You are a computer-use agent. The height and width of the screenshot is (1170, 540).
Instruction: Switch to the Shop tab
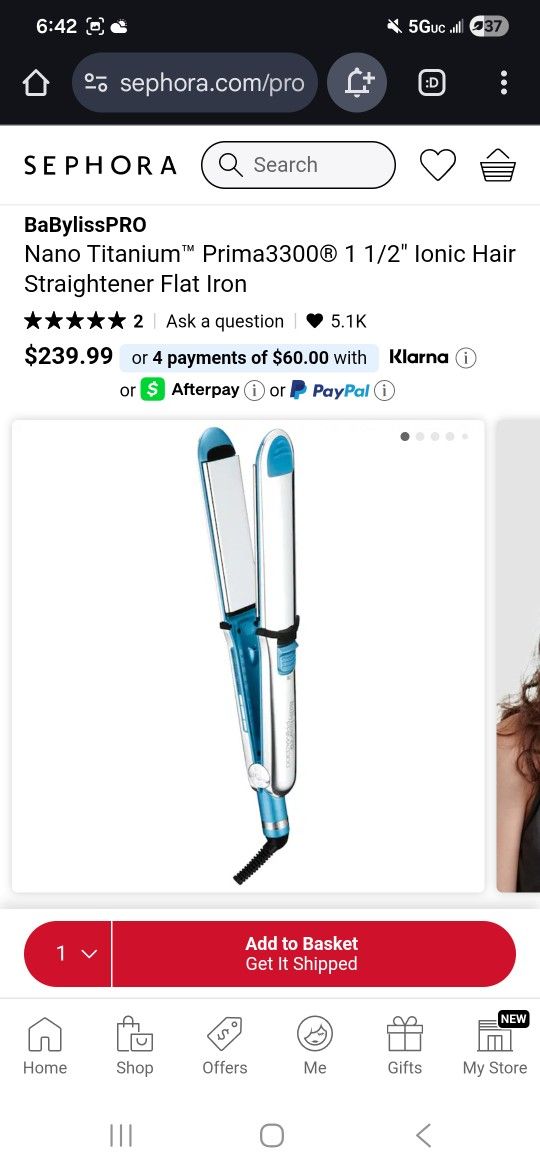click(x=135, y=1046)
